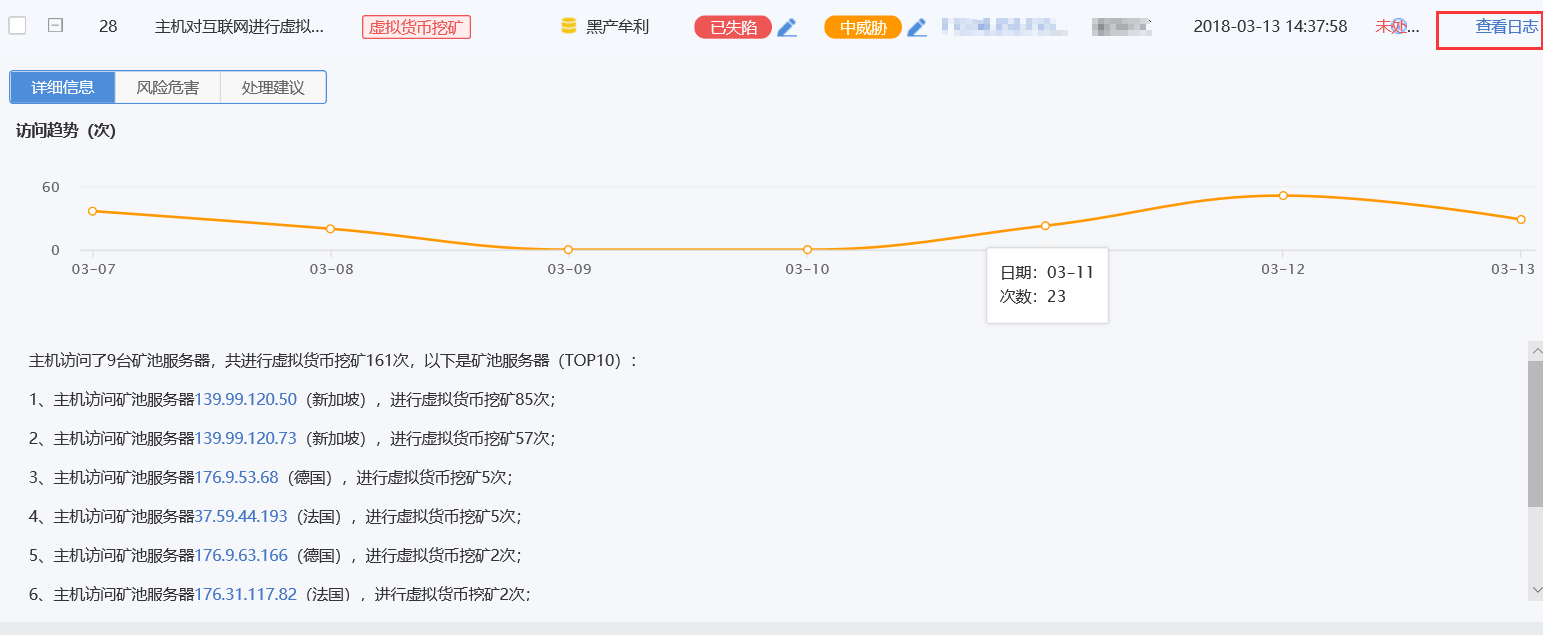Click the server list scrollbar thumb

click(x=1535, y=434)
